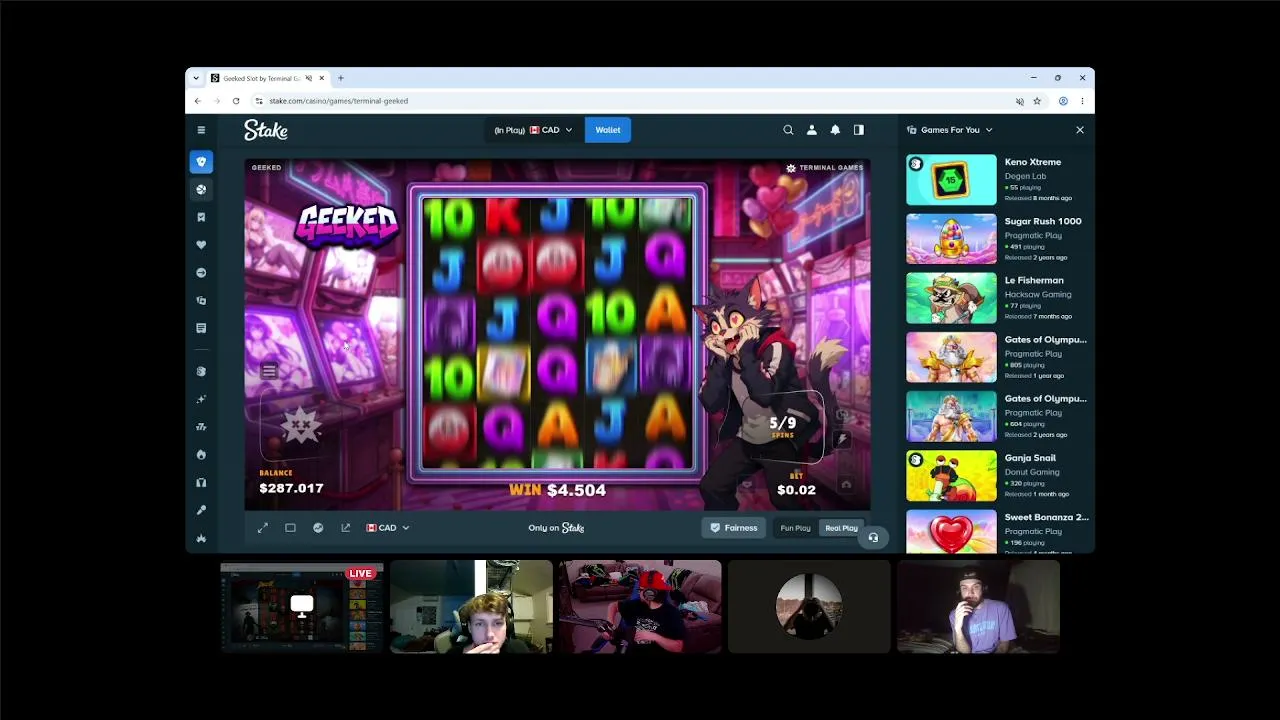Open the user profile icon
1280x720 pixels.
pos(811,130)
